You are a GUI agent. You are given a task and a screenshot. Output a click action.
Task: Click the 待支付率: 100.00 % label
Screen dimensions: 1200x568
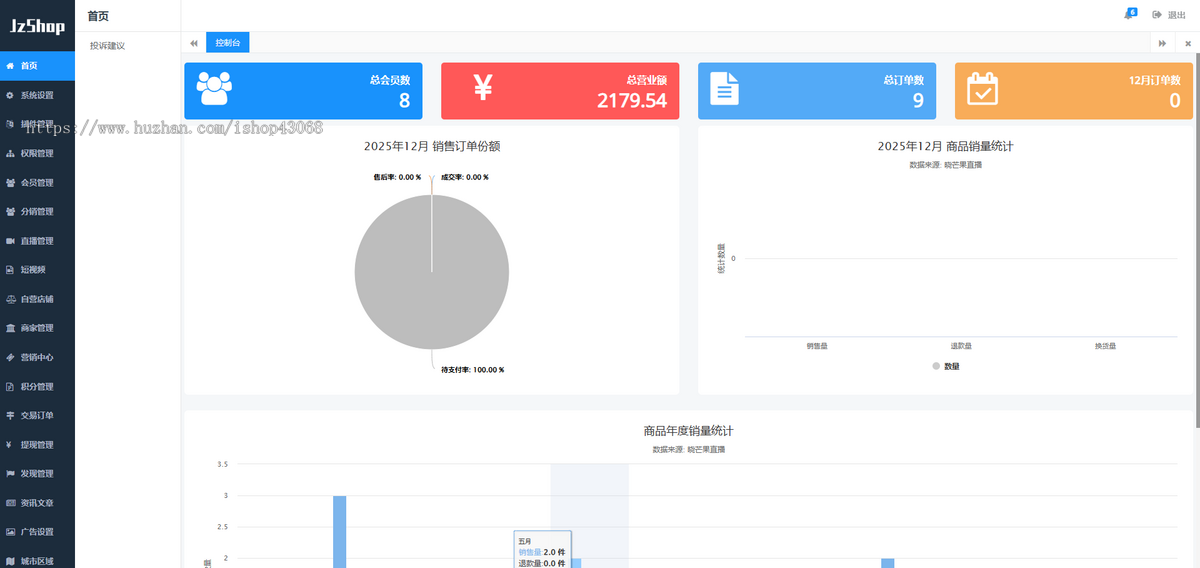click(473, 370)
